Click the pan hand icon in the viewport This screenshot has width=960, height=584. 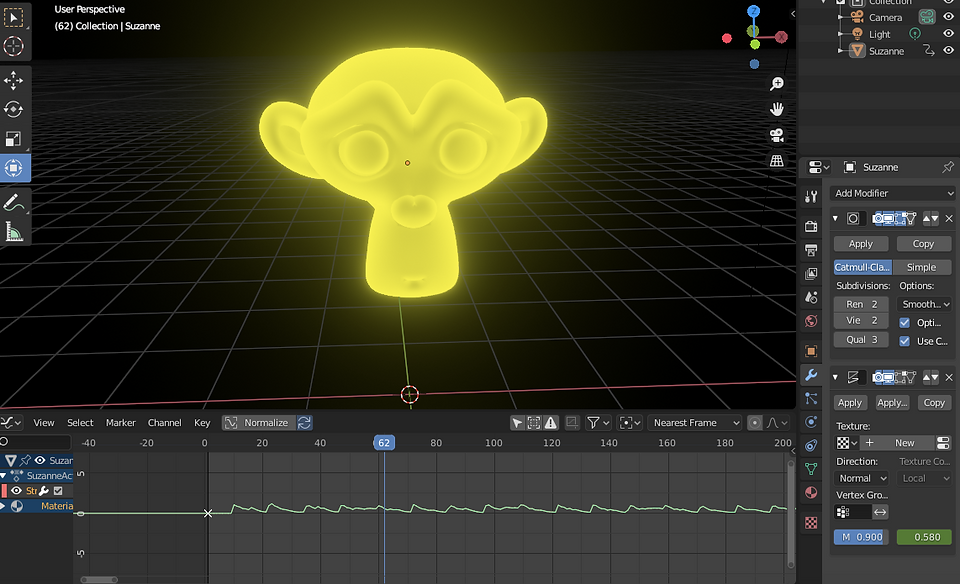pyautogui.click(x=776, y=109)
